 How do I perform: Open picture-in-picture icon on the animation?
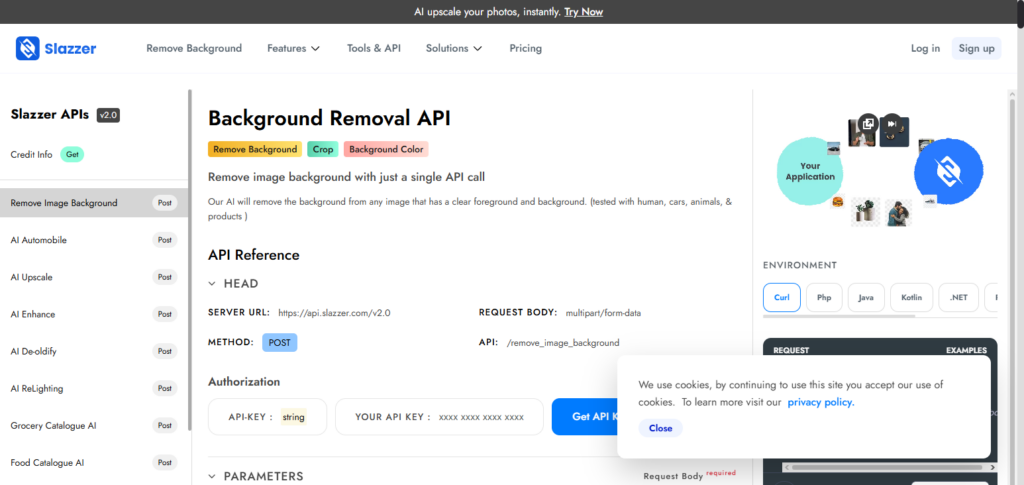[868, 123]
